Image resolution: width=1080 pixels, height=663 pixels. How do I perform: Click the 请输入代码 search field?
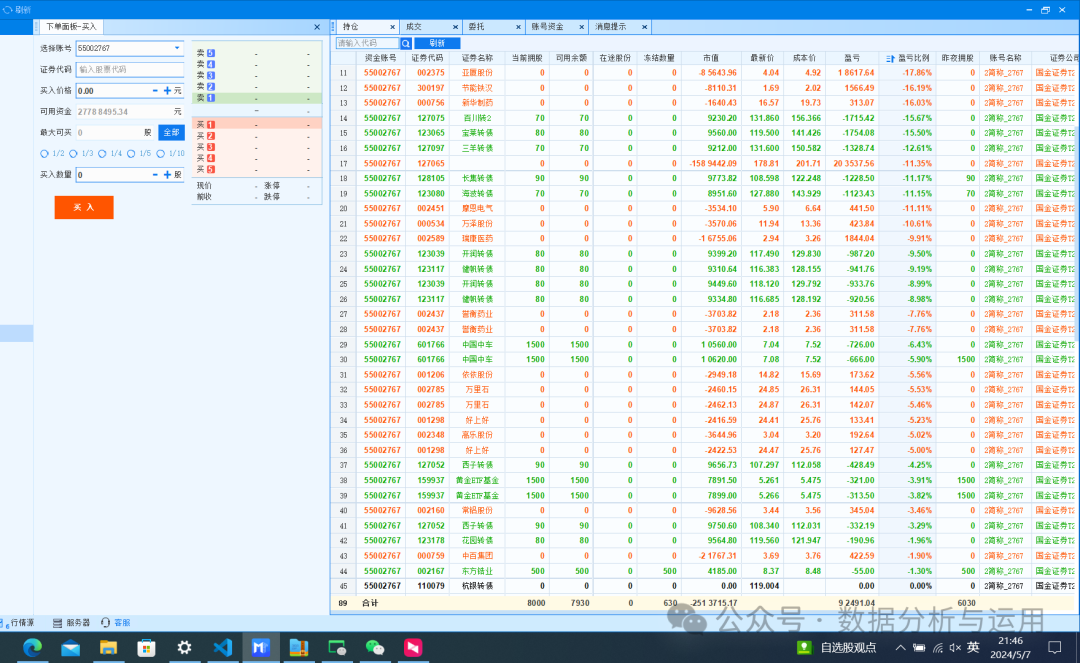(367, 43)
